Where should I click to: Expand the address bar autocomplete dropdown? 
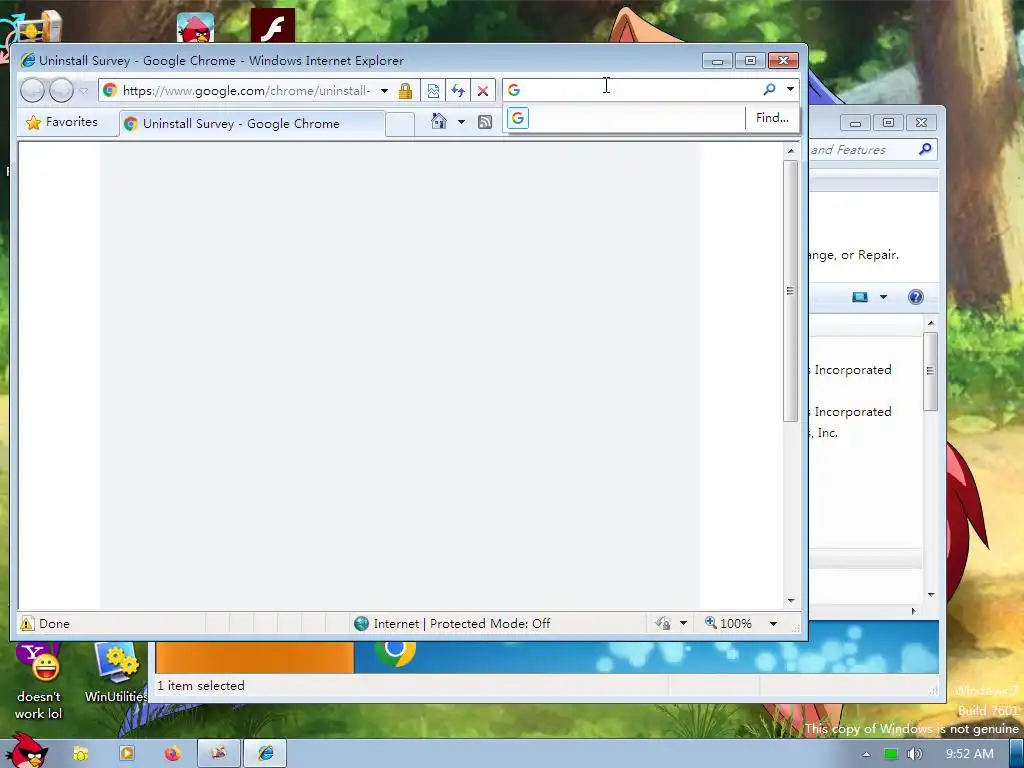tap(385, 91)
